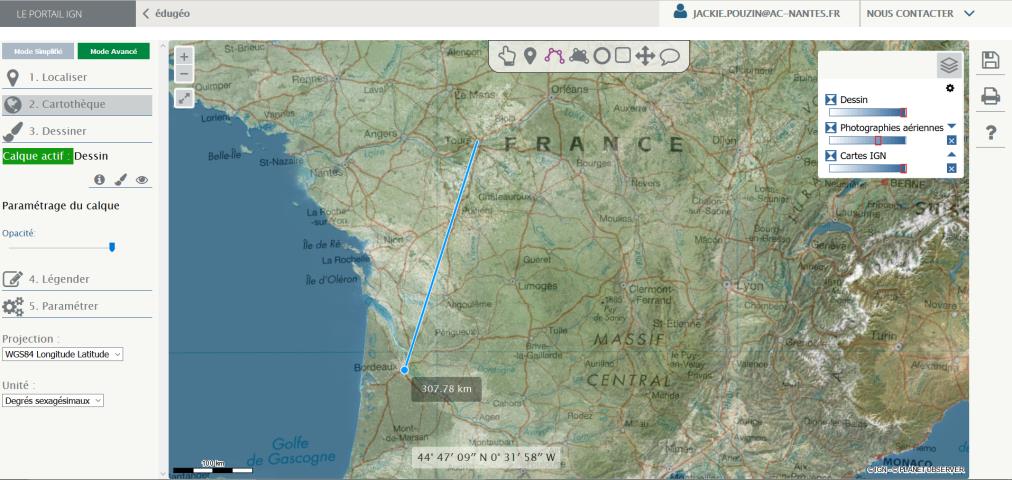This screenshot has height=480, width=1012.
Task: Select the polygon drawing tool
Action: [578, 56]
